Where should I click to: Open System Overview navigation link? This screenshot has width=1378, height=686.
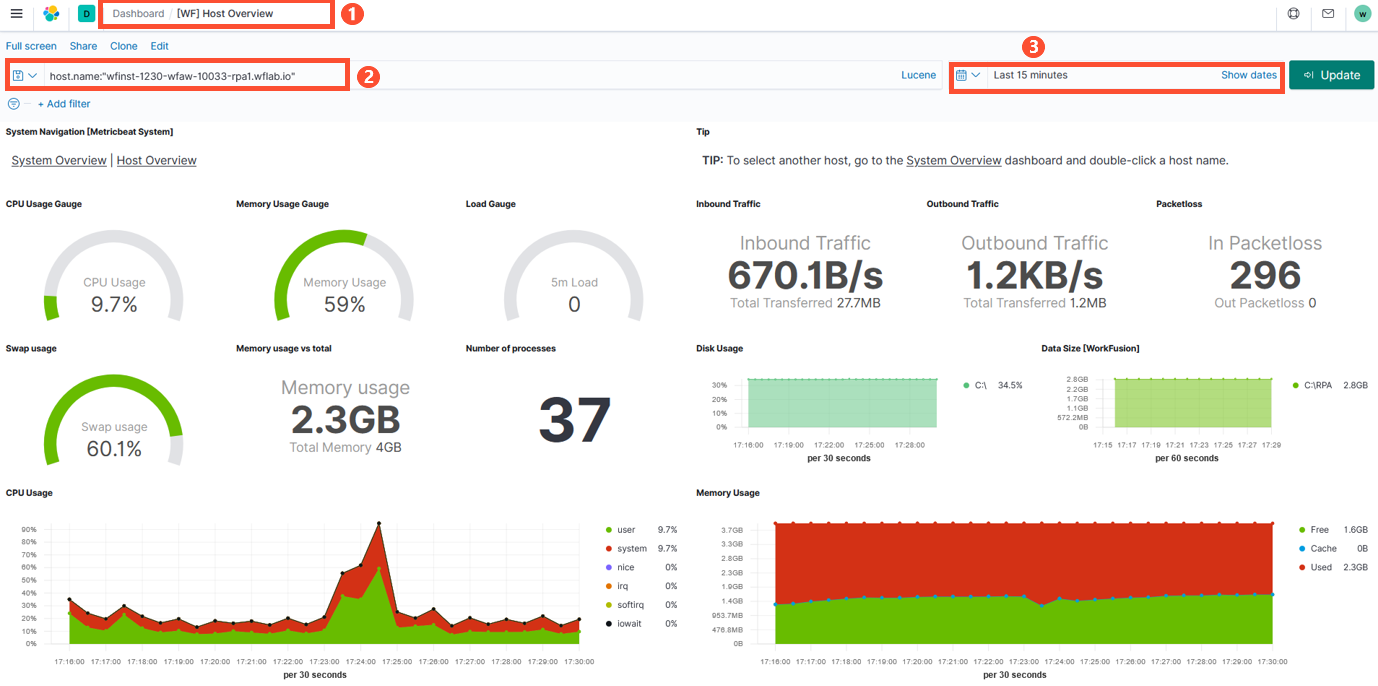click(x=59, y=160)
